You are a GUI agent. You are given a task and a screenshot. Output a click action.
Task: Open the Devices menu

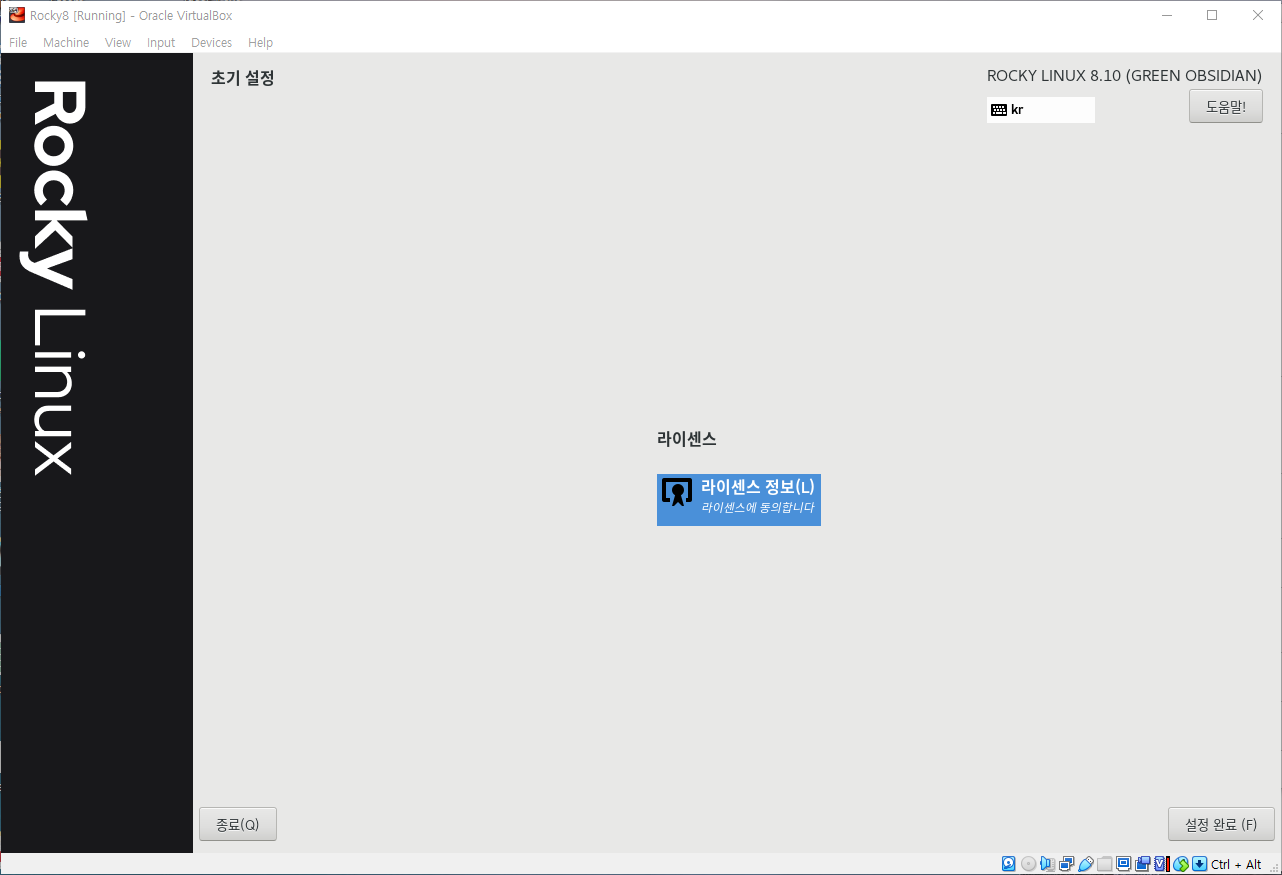[211, 43]
